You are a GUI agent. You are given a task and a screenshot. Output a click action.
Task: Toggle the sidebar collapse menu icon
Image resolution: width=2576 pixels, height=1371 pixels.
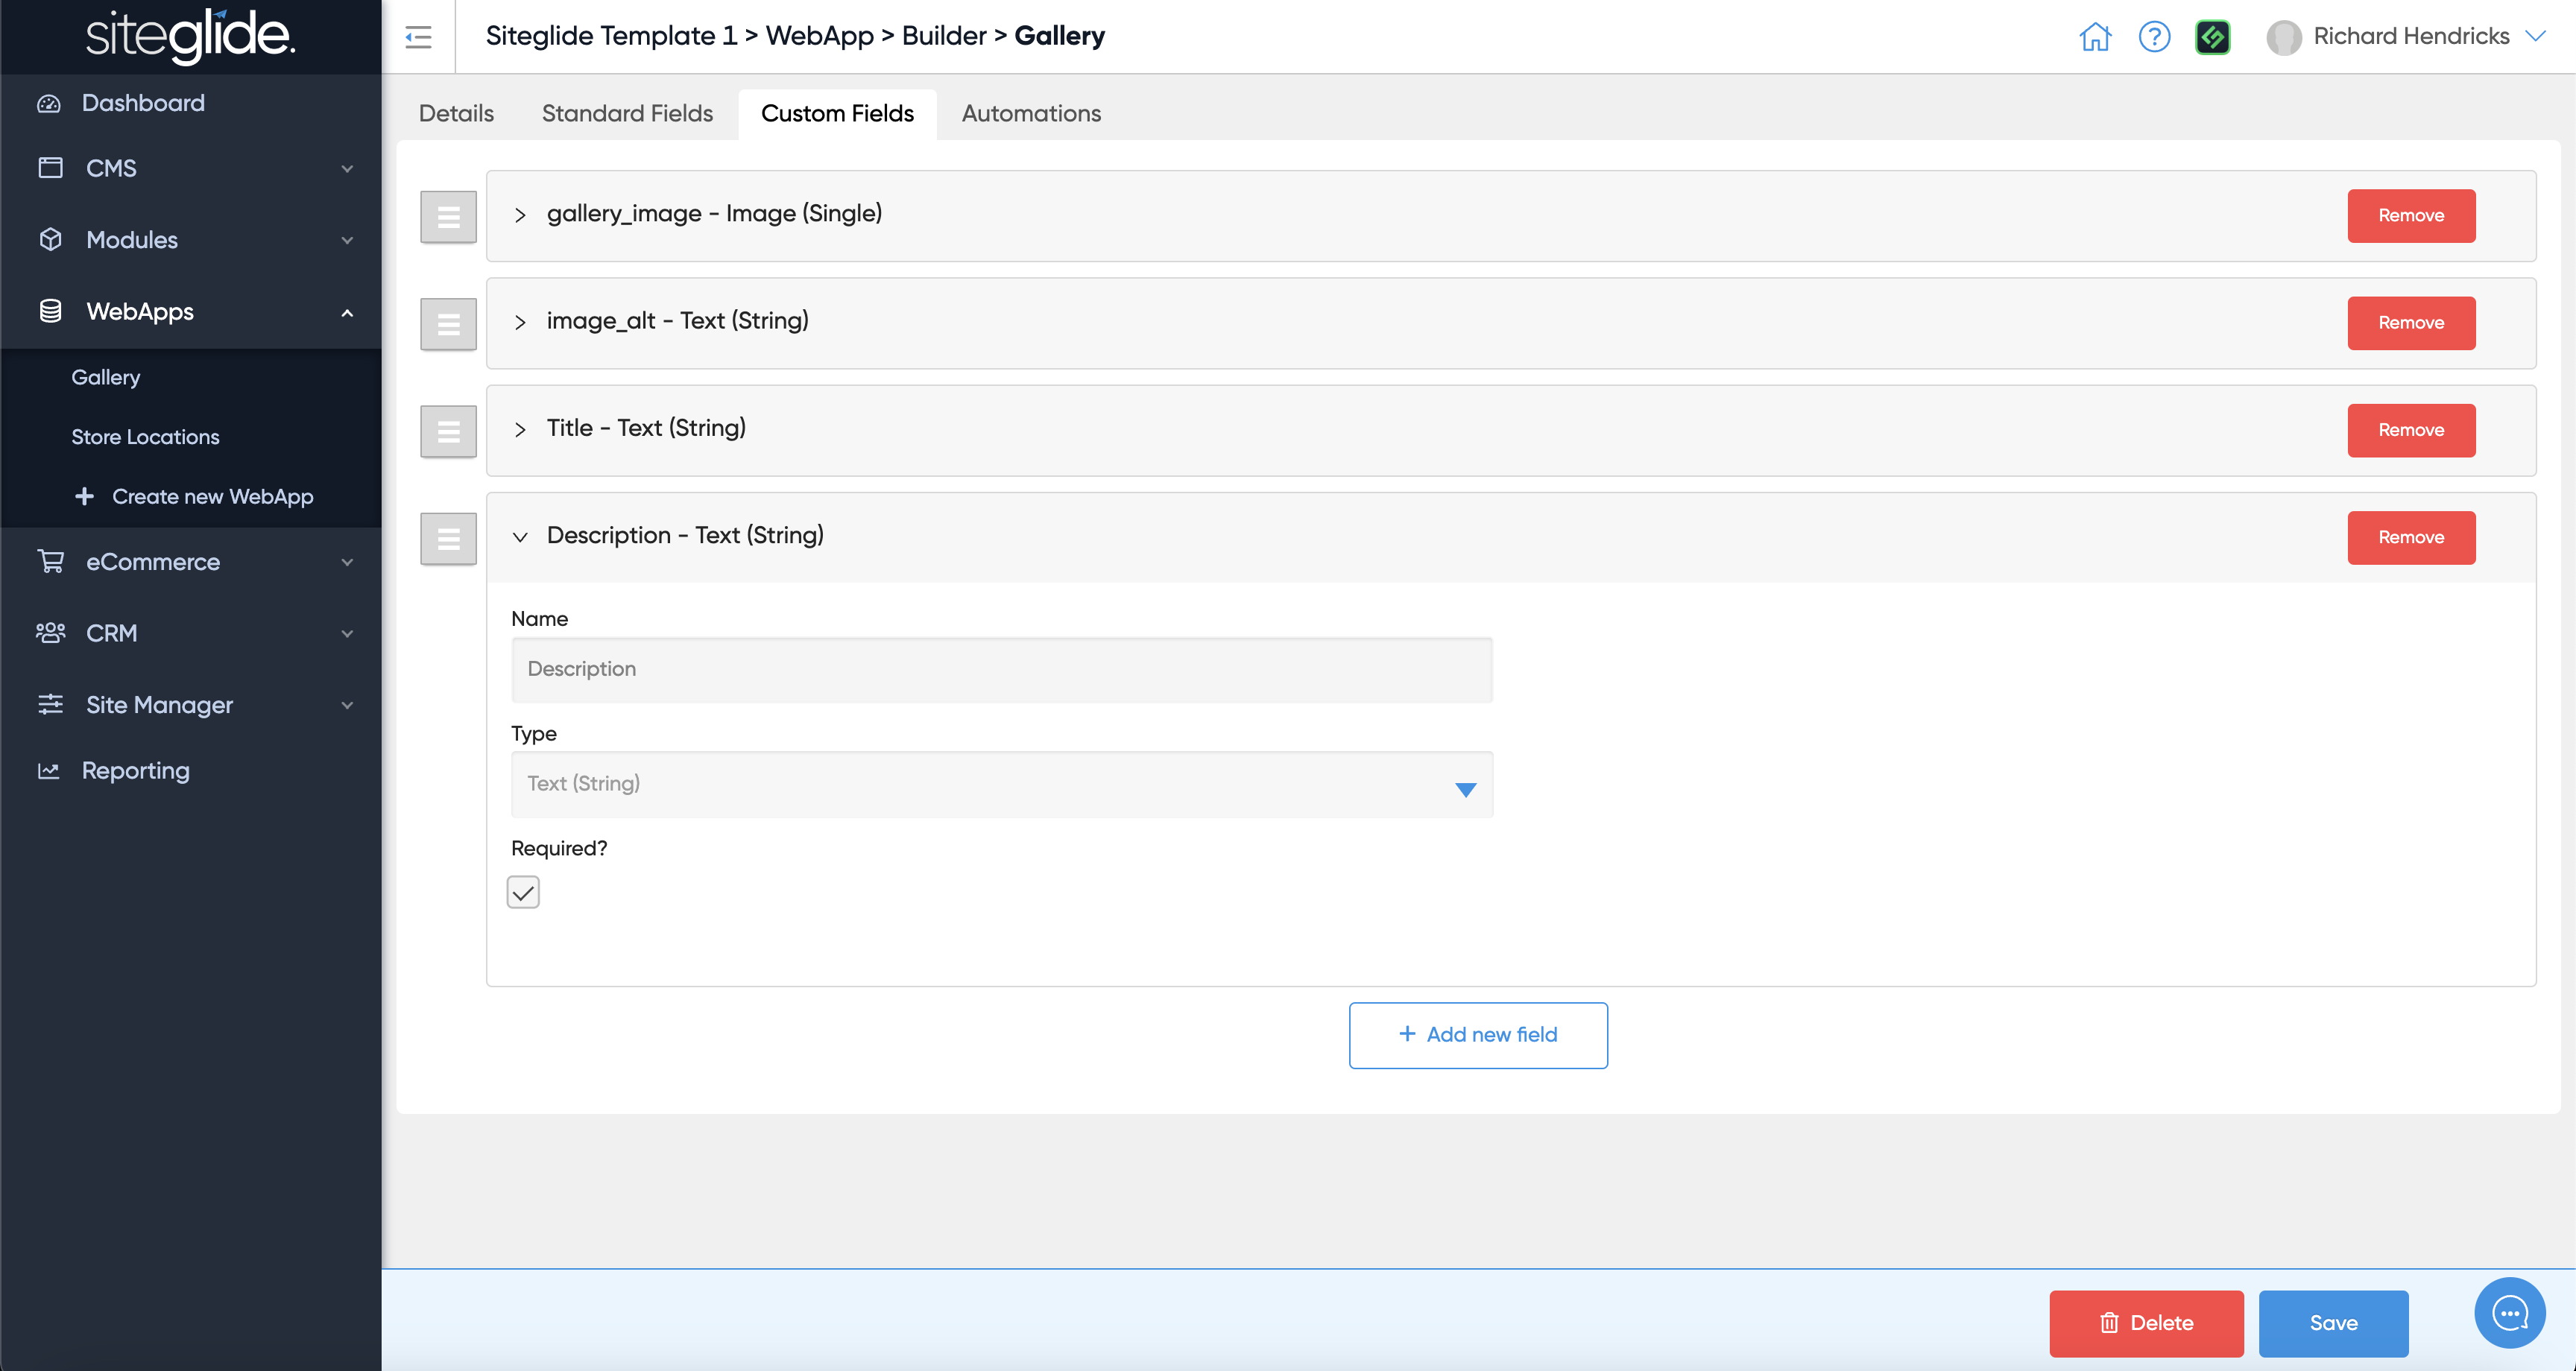tap(418, 37)
